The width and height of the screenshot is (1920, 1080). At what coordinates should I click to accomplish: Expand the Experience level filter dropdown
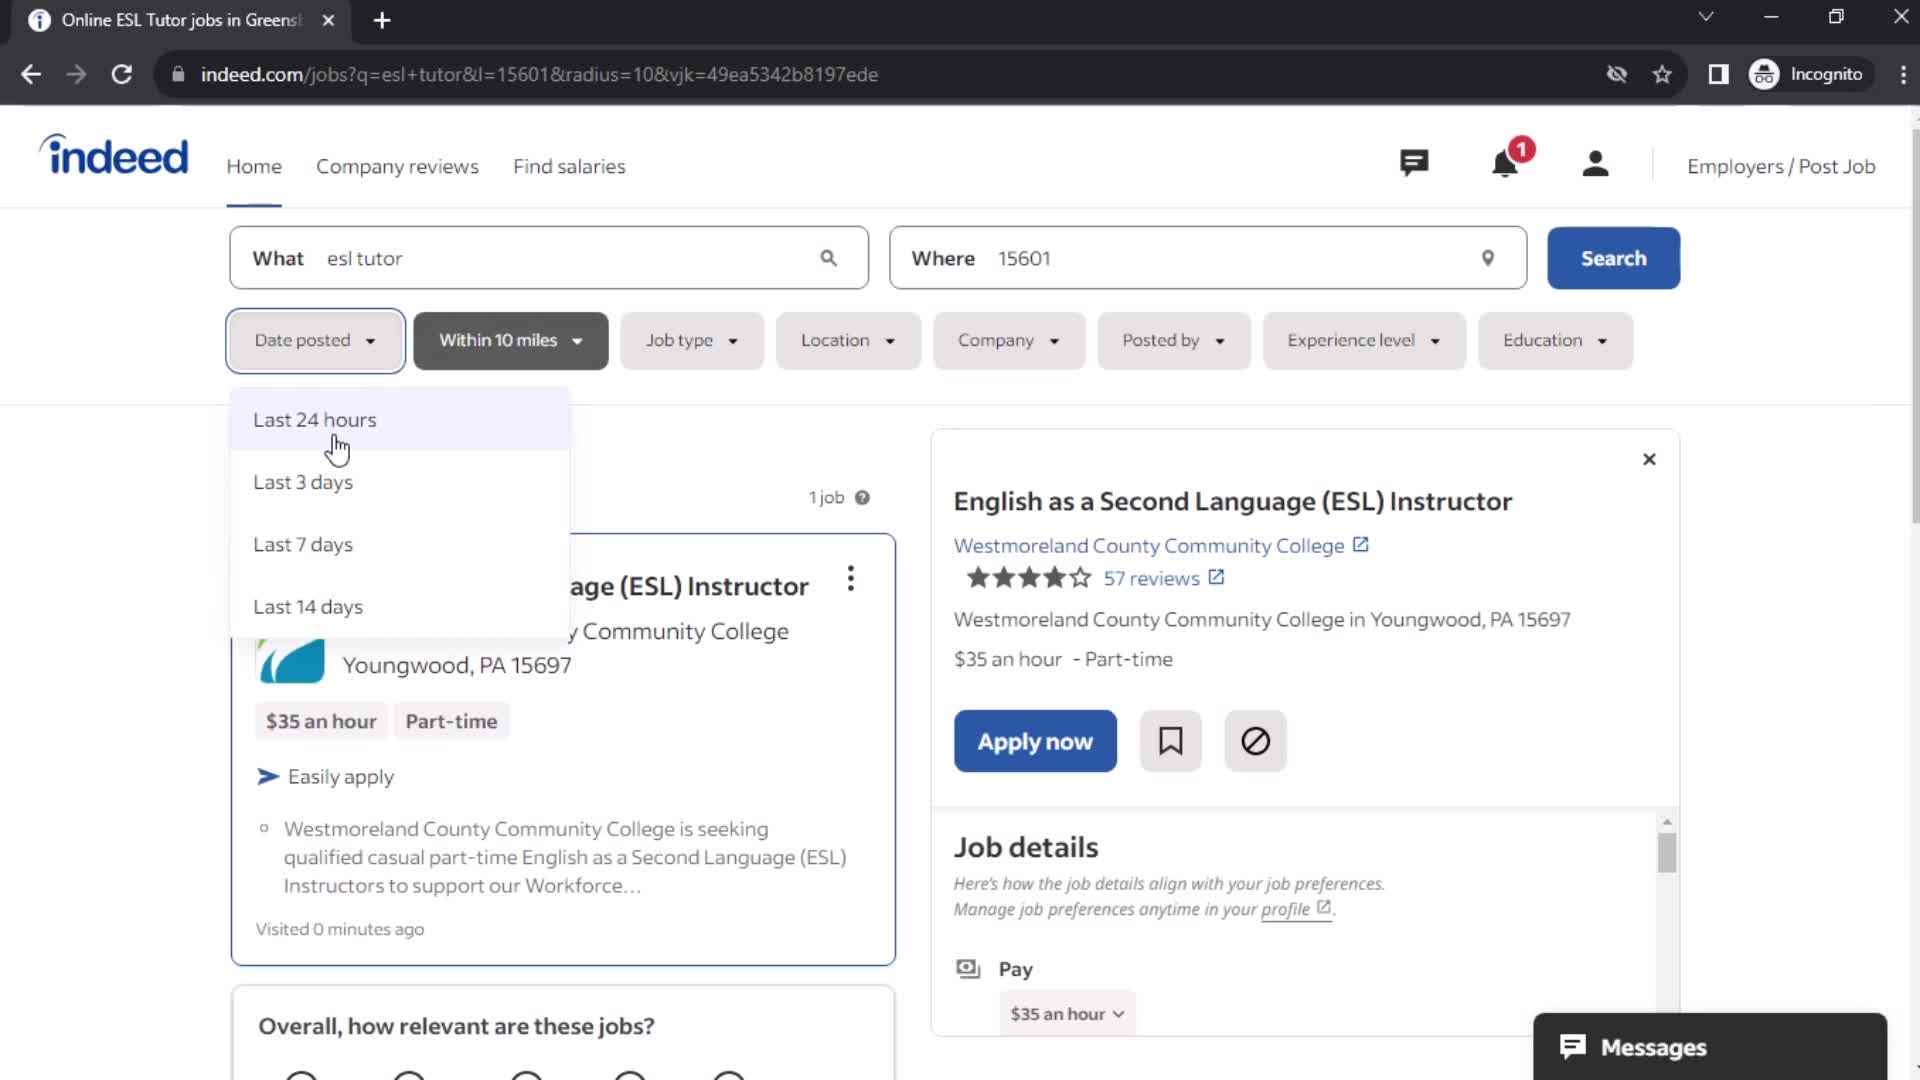(x=1364, y=340)
